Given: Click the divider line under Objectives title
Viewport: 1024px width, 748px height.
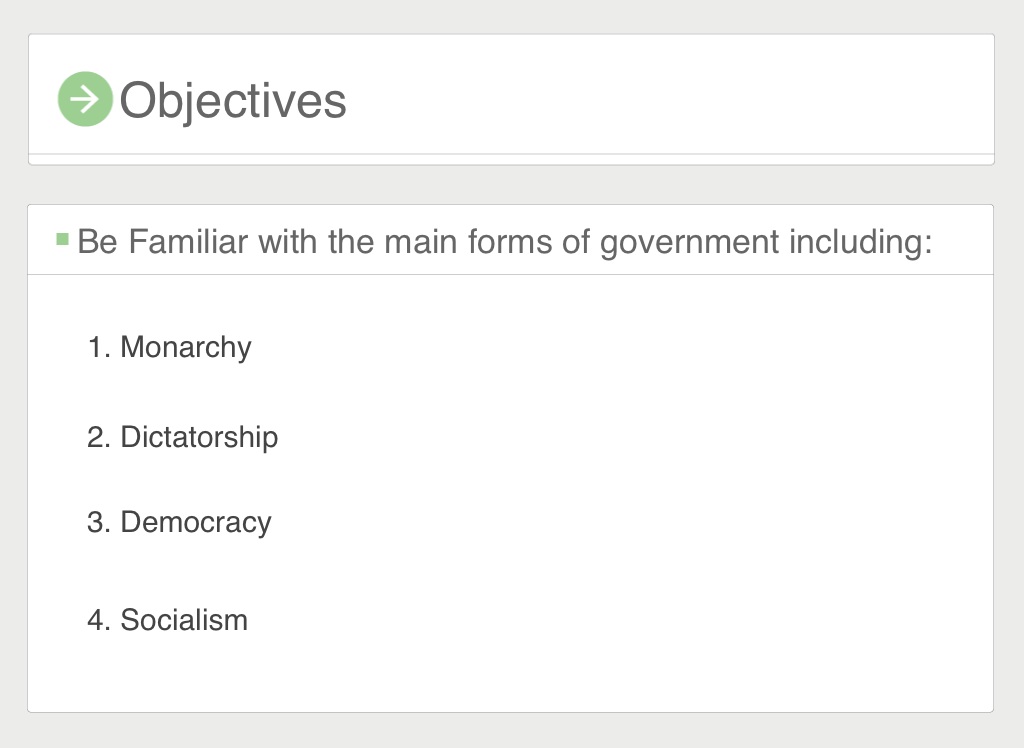Looking at the screenshot, I should click(x=511, y=154).
